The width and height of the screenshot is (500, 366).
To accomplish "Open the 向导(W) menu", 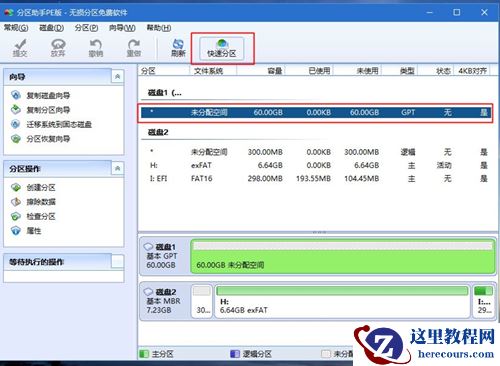I will click(x=122, y=28).
